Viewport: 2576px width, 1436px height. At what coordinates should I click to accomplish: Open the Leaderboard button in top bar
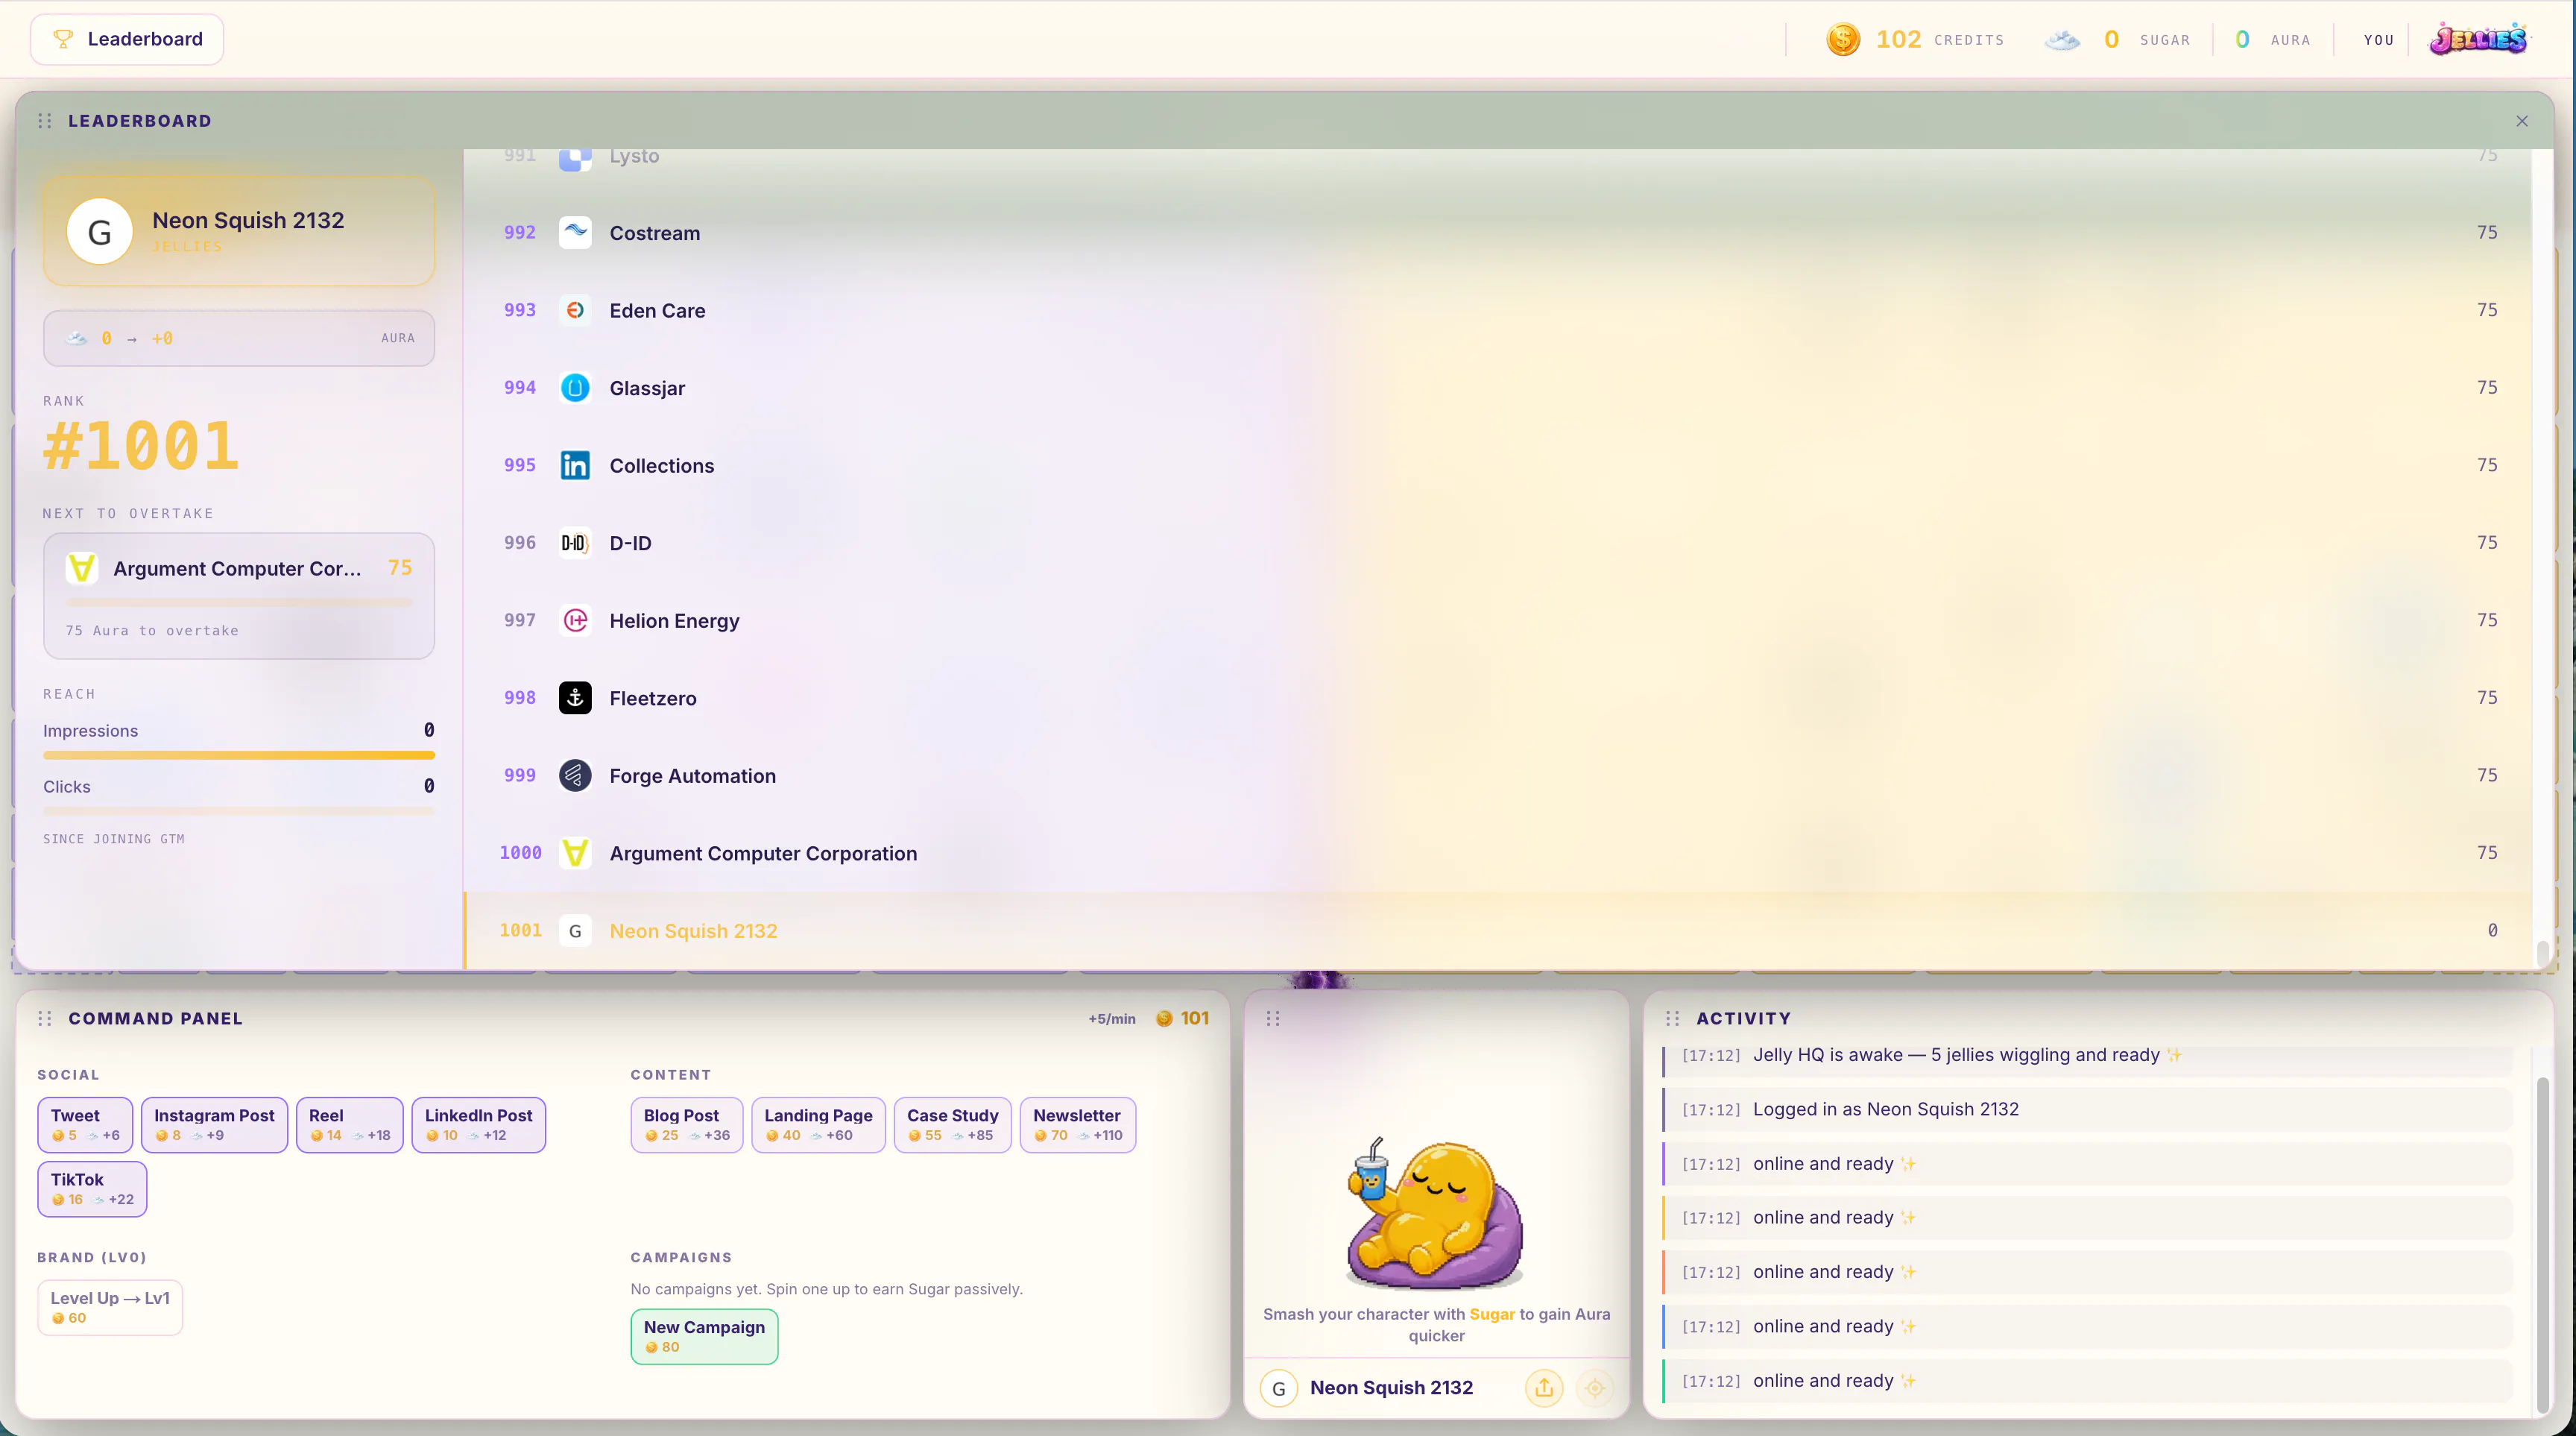coord(127,39)
